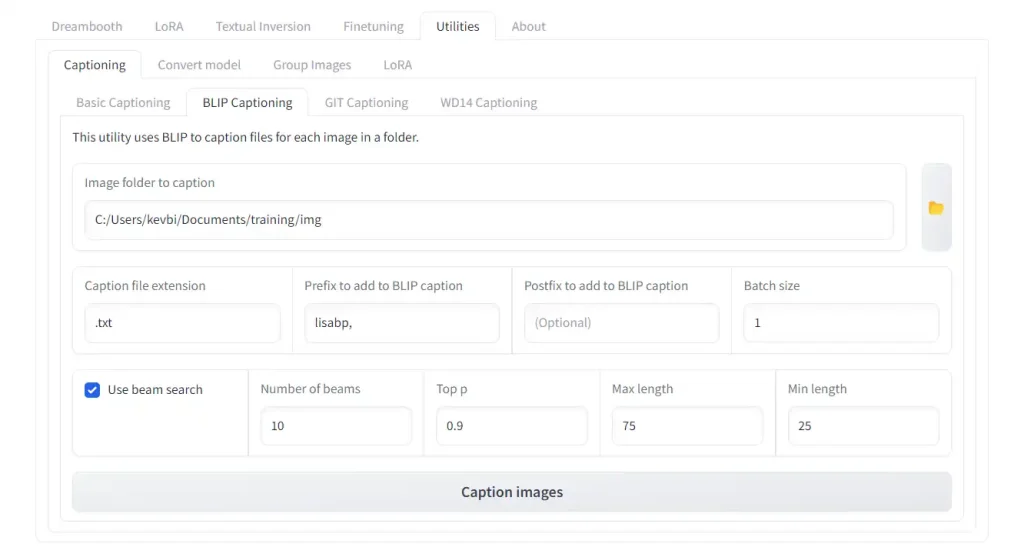Focus the Max length input
This screenshot has height=554, width=1024.
click(x=687, y=426)
